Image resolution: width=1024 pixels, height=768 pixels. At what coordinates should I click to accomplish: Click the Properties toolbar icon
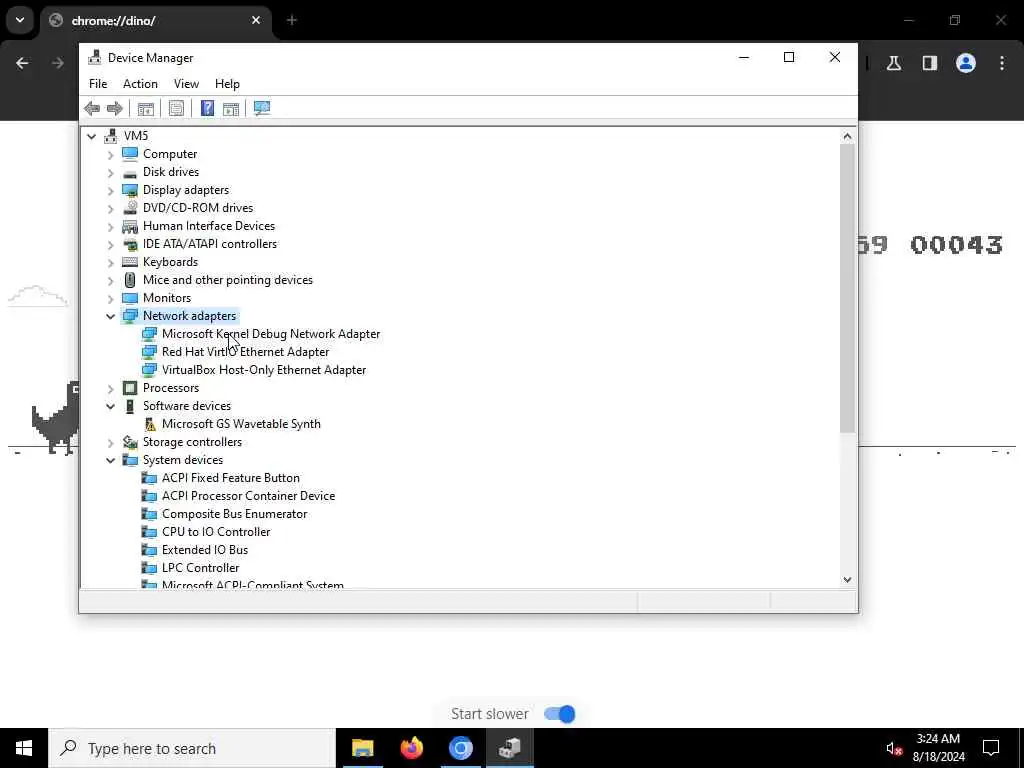pos(176,108)
